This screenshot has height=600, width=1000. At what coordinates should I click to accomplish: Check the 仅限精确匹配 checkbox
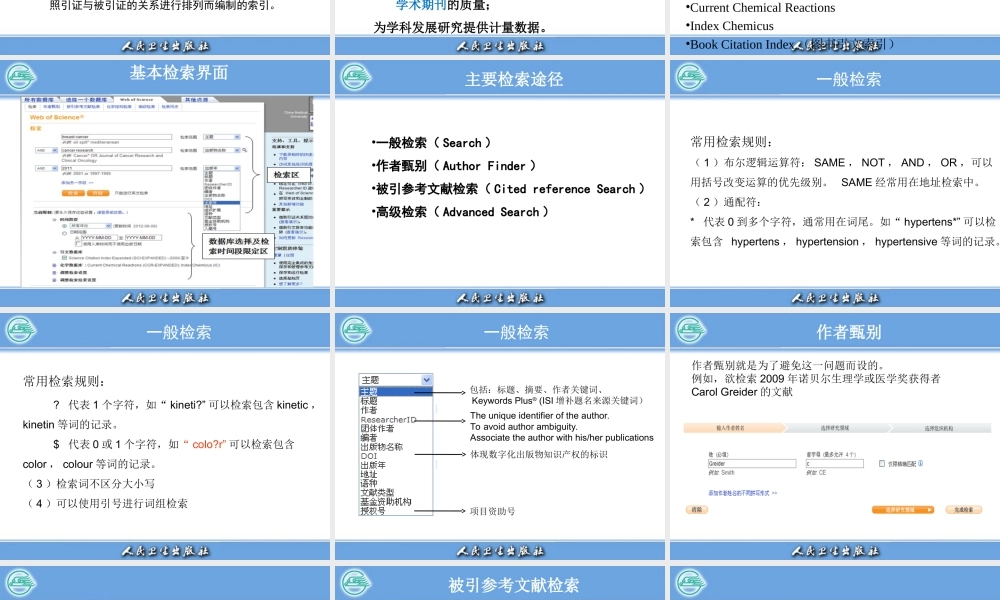(881, 463)
